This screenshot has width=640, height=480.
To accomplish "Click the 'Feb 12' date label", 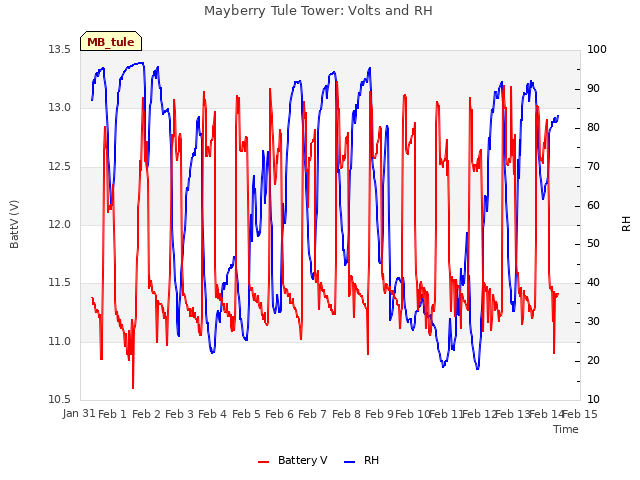I will click(480, 414).
